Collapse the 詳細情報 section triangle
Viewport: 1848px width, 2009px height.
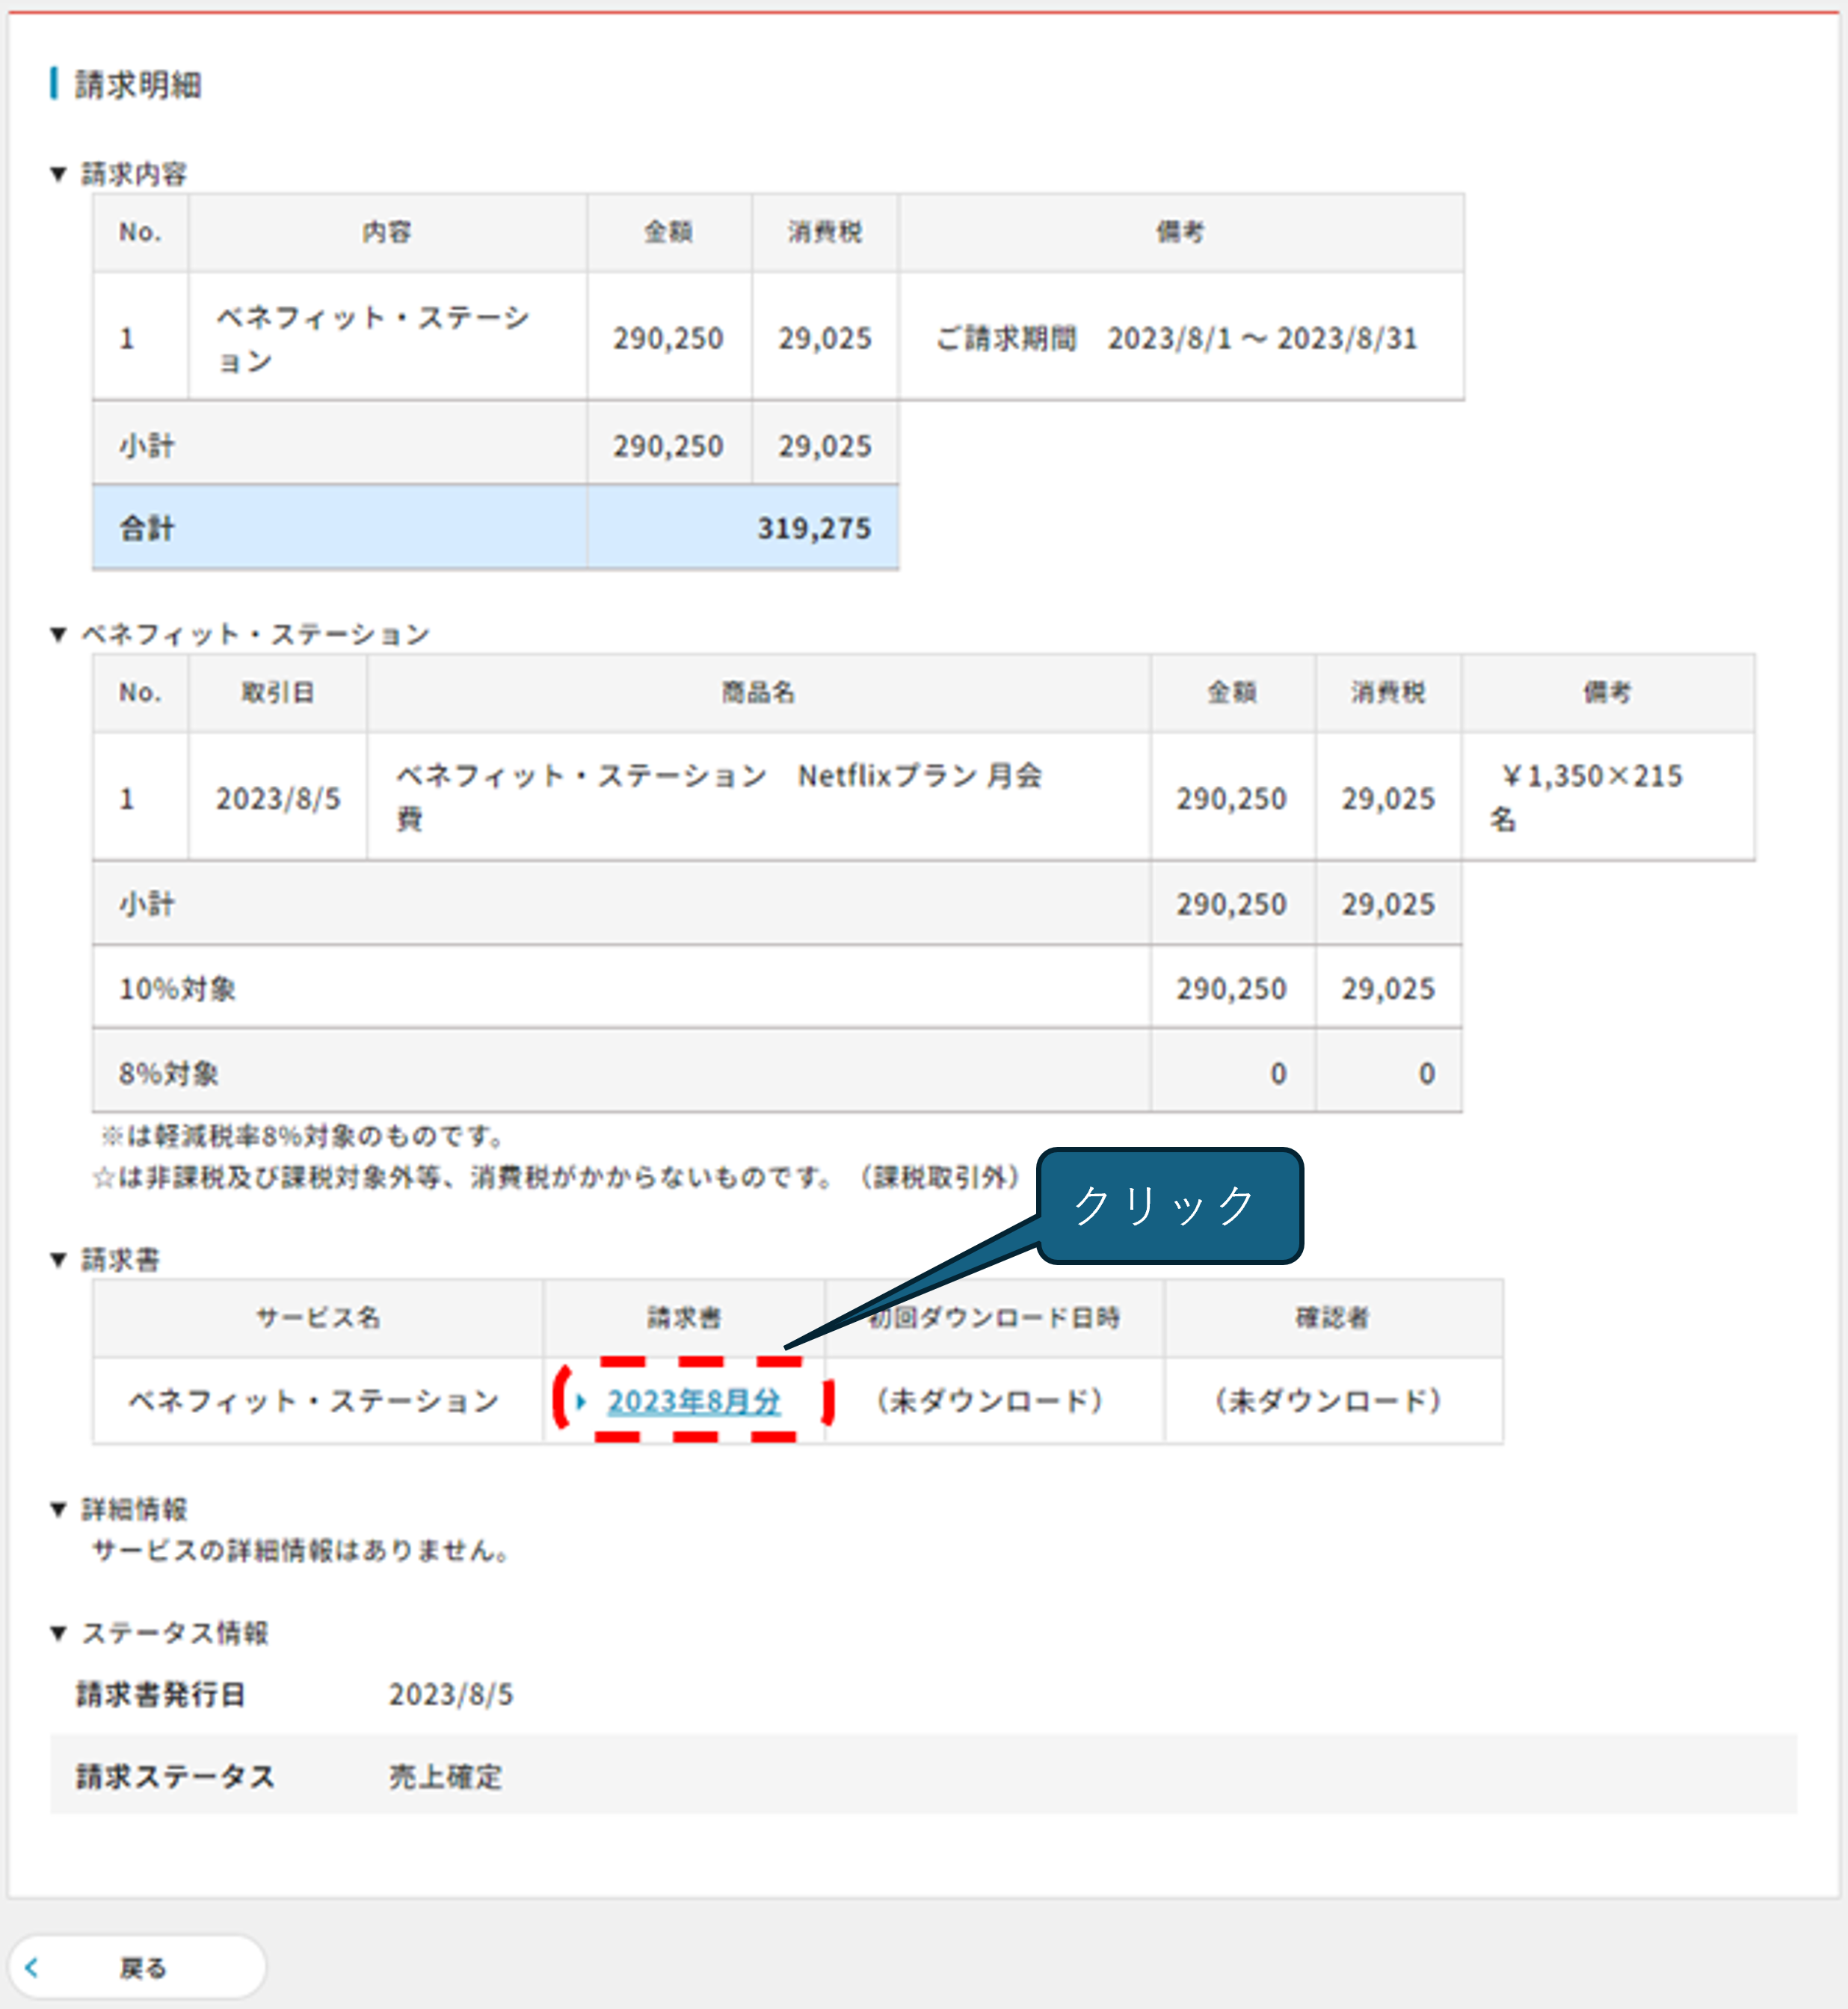[x=58, y=1509]
